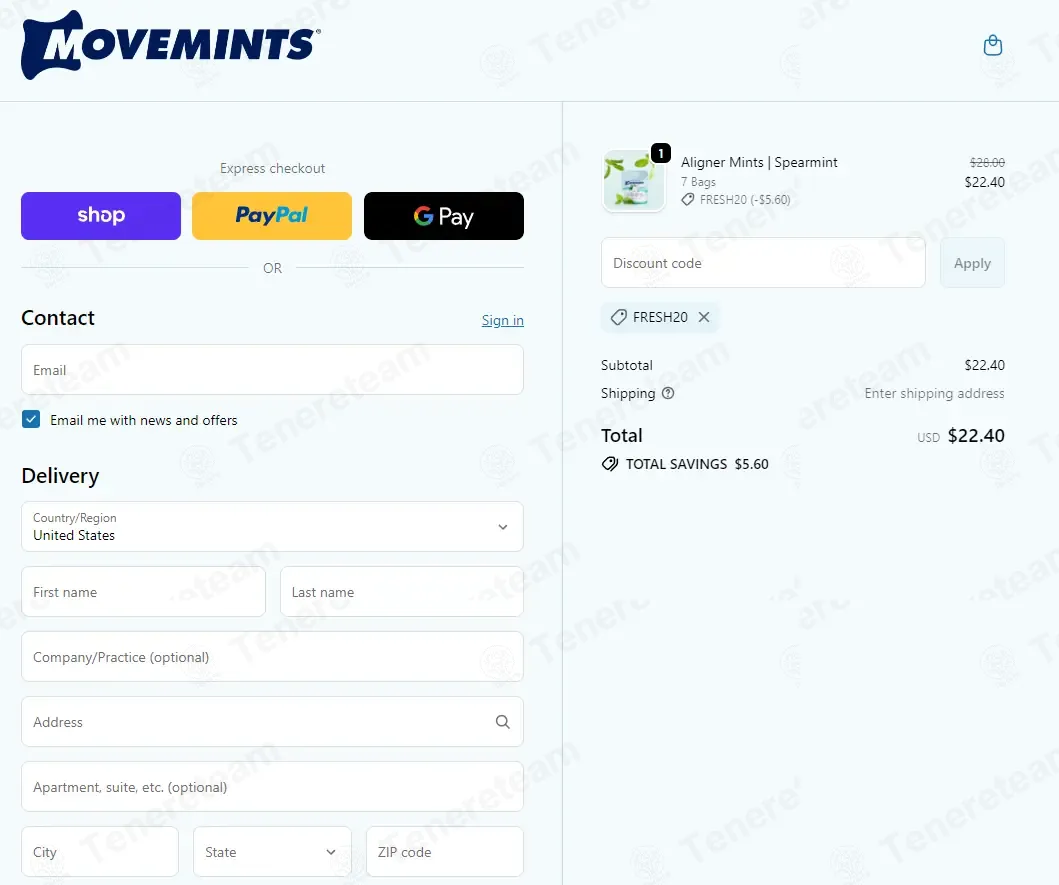Remove the FRESH20 discount with X icon

tap(704, 317)
